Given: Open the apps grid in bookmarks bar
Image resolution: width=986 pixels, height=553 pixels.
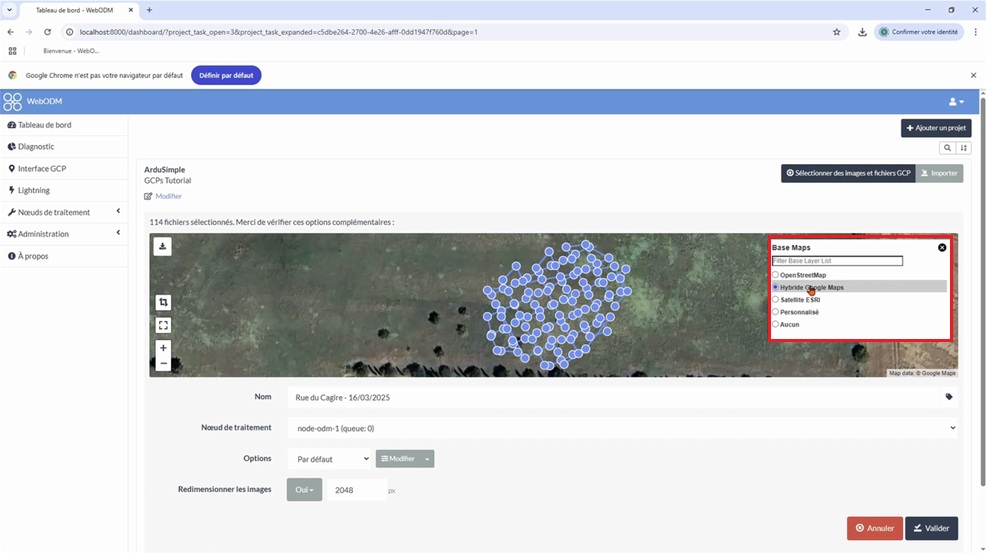Looking at the screenshot, I should [x=12, y=51].
